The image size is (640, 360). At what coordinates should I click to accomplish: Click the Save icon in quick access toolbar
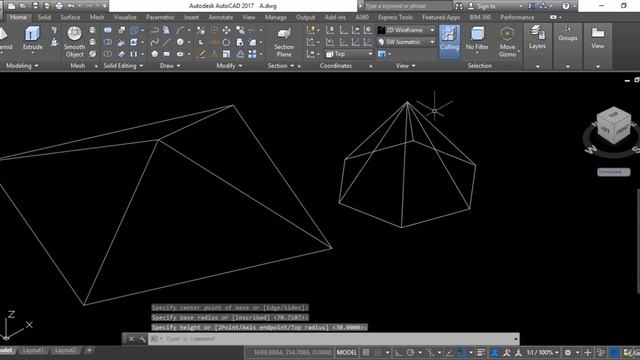pyautogui.click(x=36, y=6)
